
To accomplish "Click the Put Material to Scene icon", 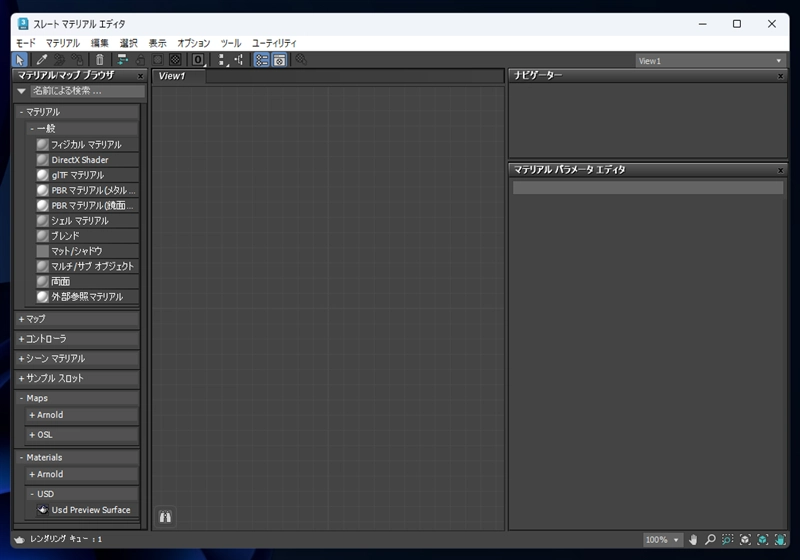I will (60, 60).
